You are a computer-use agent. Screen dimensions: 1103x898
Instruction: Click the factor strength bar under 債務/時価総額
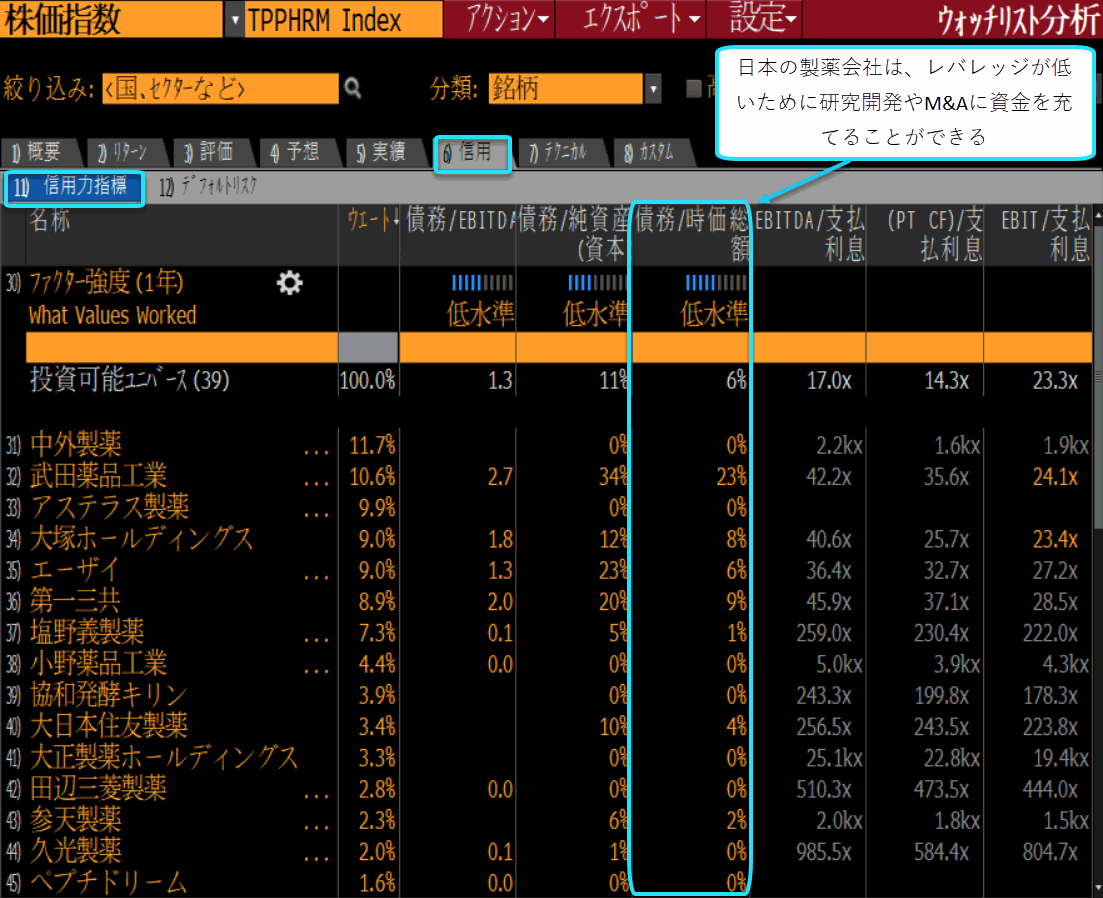[716, 283]
